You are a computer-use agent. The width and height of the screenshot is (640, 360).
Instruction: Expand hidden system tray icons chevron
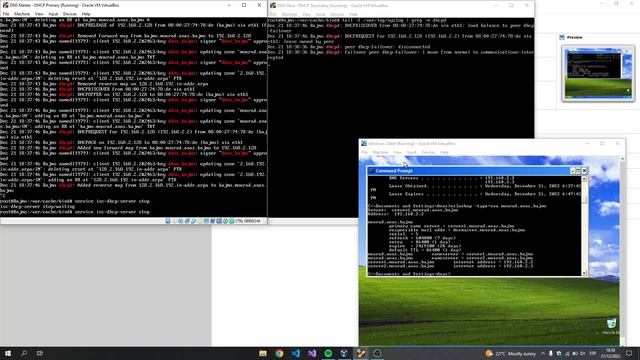543,353
